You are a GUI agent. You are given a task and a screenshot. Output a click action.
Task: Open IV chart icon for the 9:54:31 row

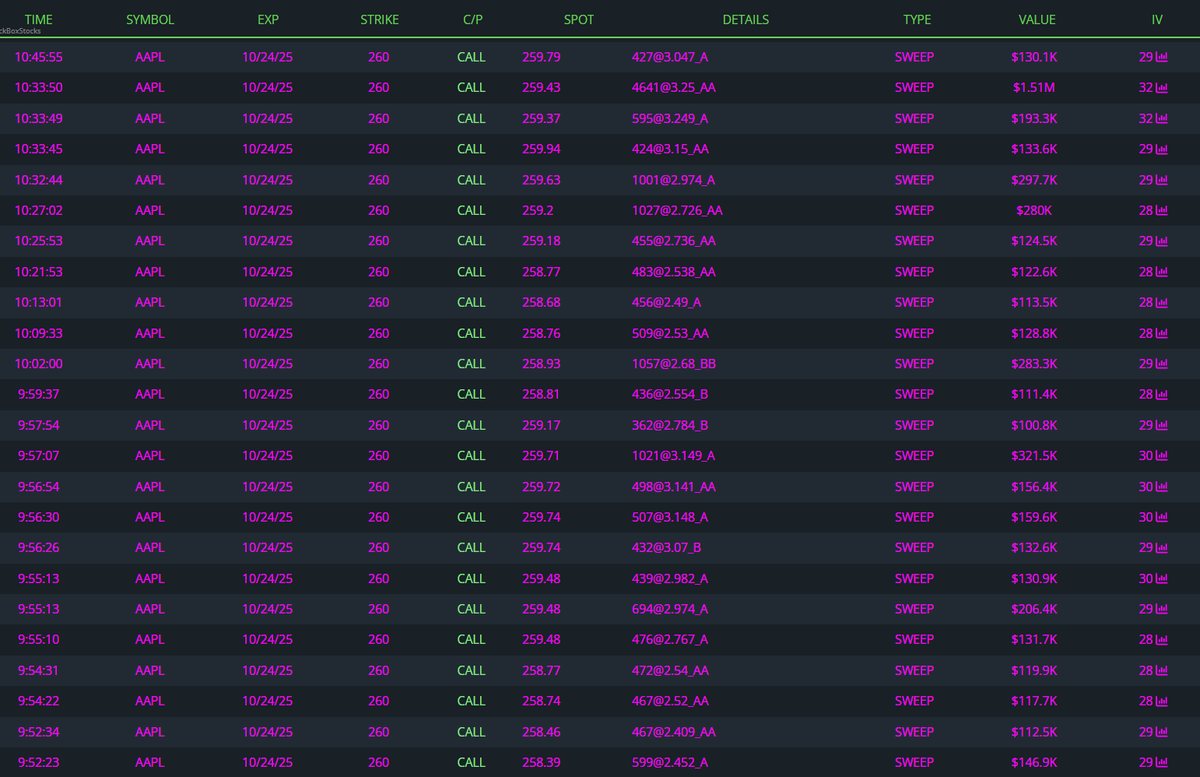click(x=1162, y=671)
